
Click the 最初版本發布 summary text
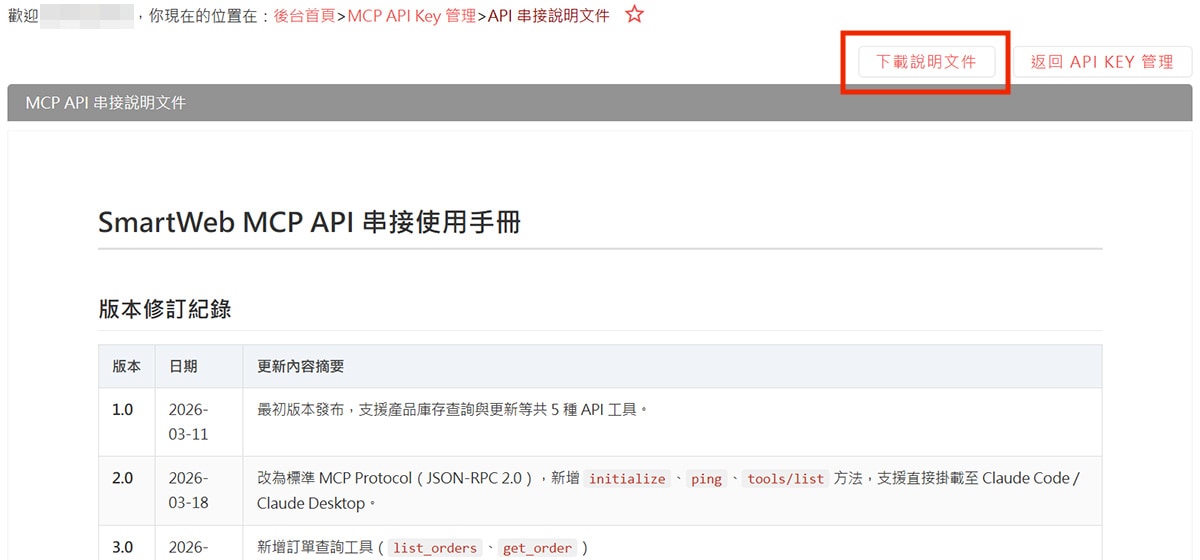453,410
